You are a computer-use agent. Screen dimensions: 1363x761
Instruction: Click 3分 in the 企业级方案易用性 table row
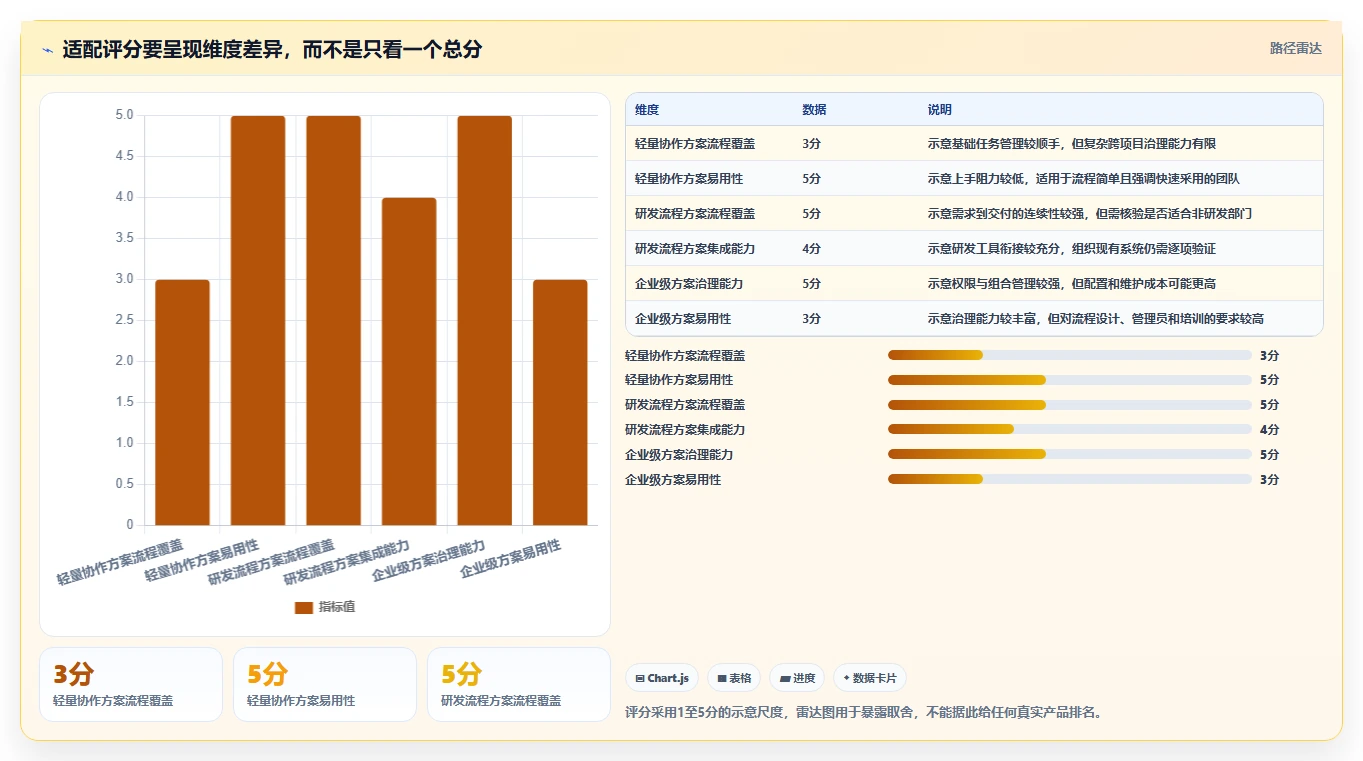pos(811,319)
